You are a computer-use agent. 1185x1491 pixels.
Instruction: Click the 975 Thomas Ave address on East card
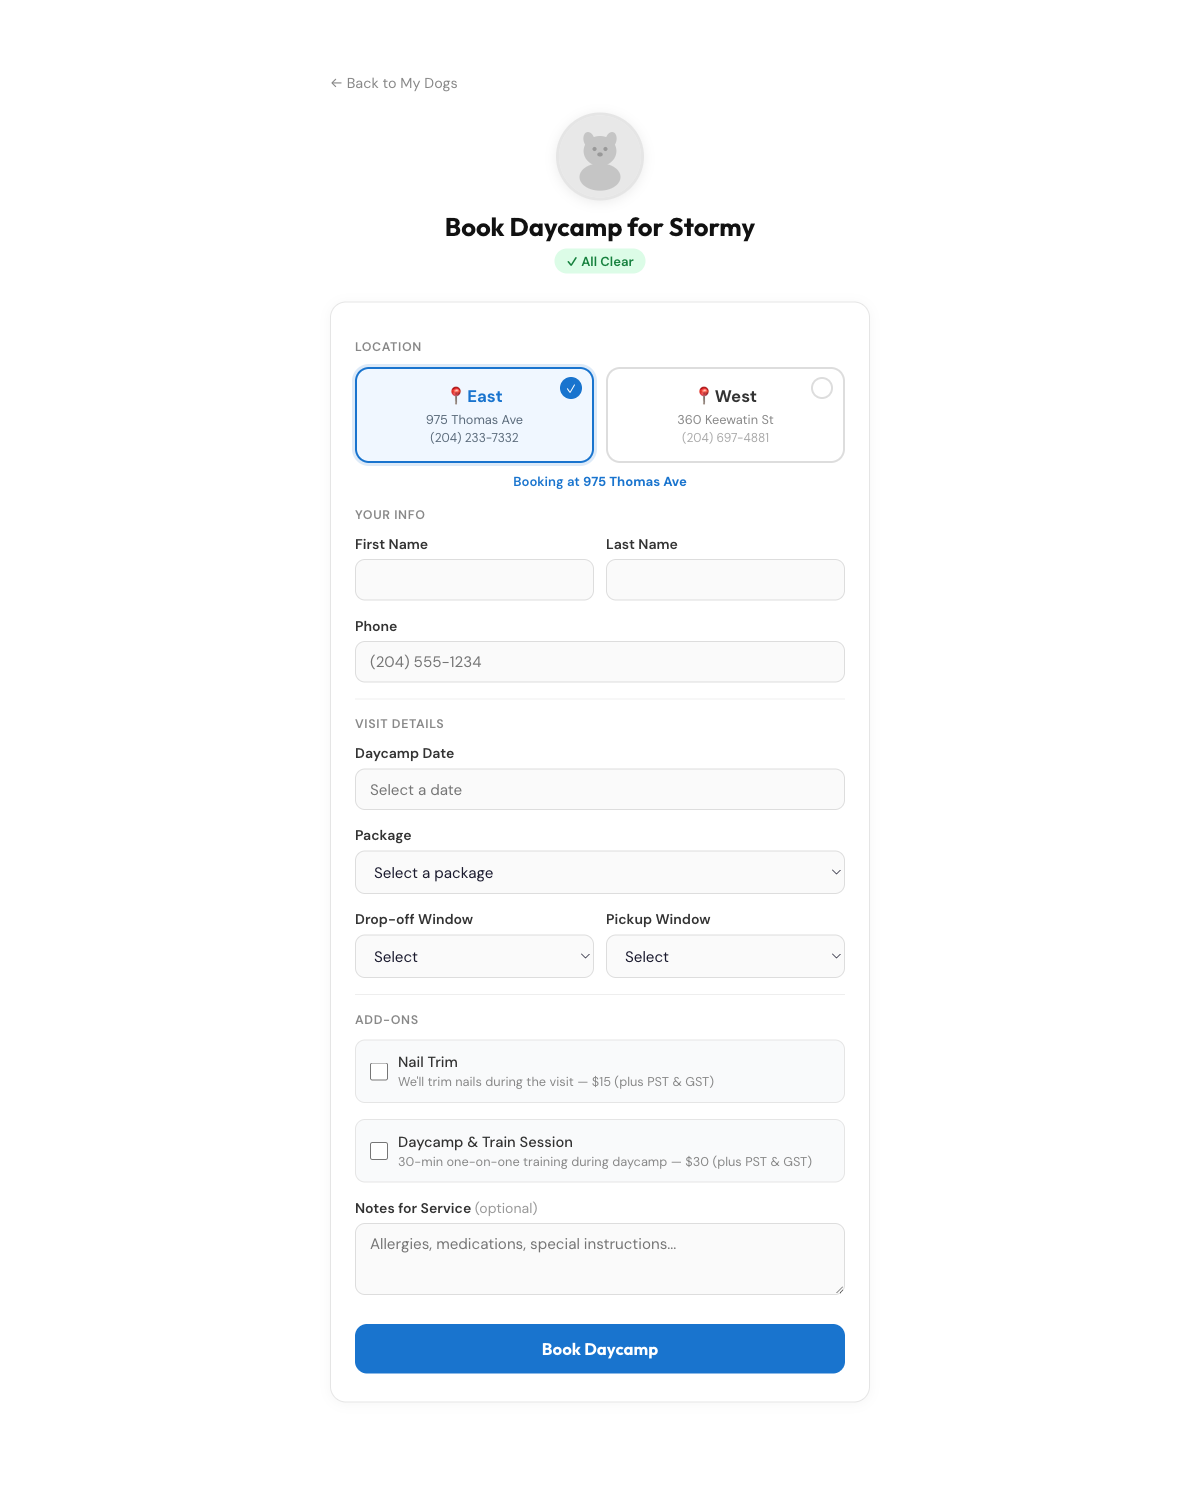474,420
